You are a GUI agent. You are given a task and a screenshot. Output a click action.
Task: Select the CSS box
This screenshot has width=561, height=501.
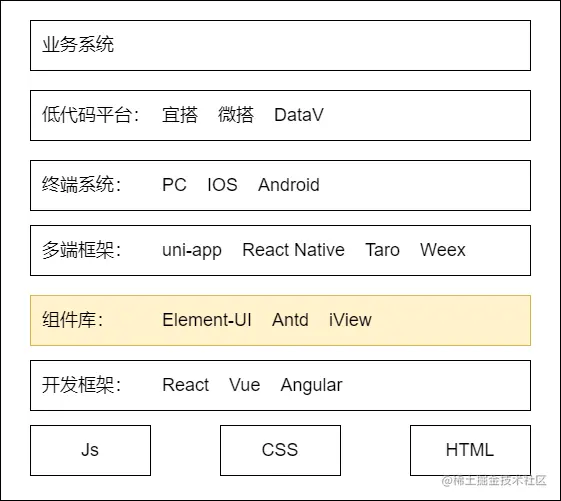coord(280,450)
